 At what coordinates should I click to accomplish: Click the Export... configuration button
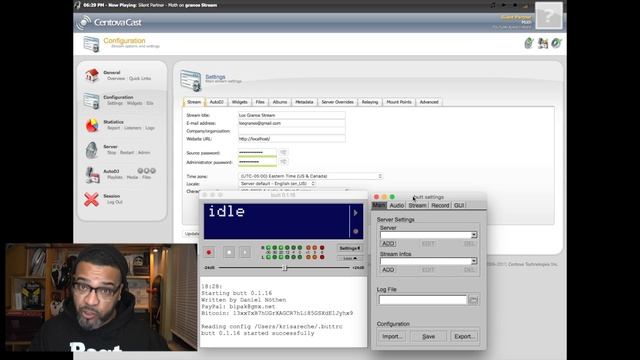464,336
